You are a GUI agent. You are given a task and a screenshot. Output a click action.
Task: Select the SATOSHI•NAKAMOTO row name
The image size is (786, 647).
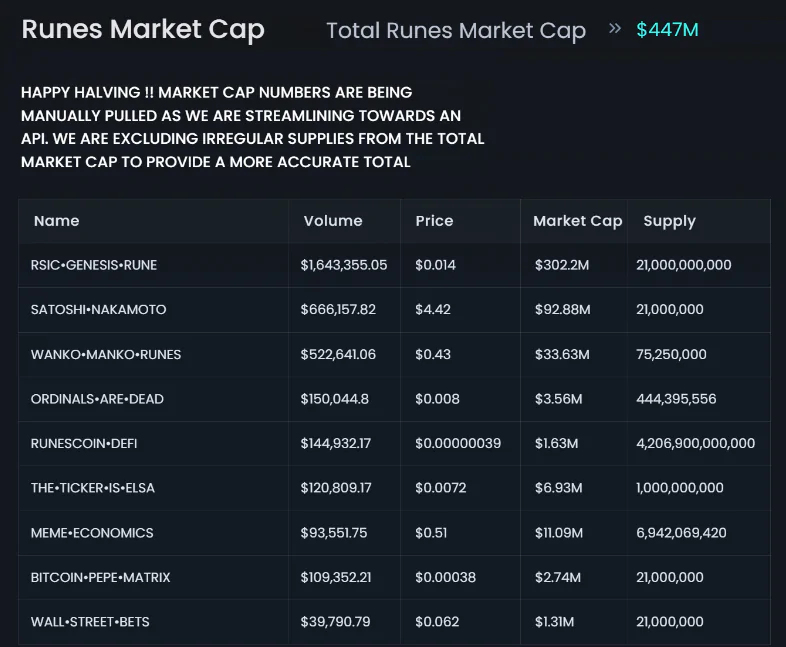98,310
